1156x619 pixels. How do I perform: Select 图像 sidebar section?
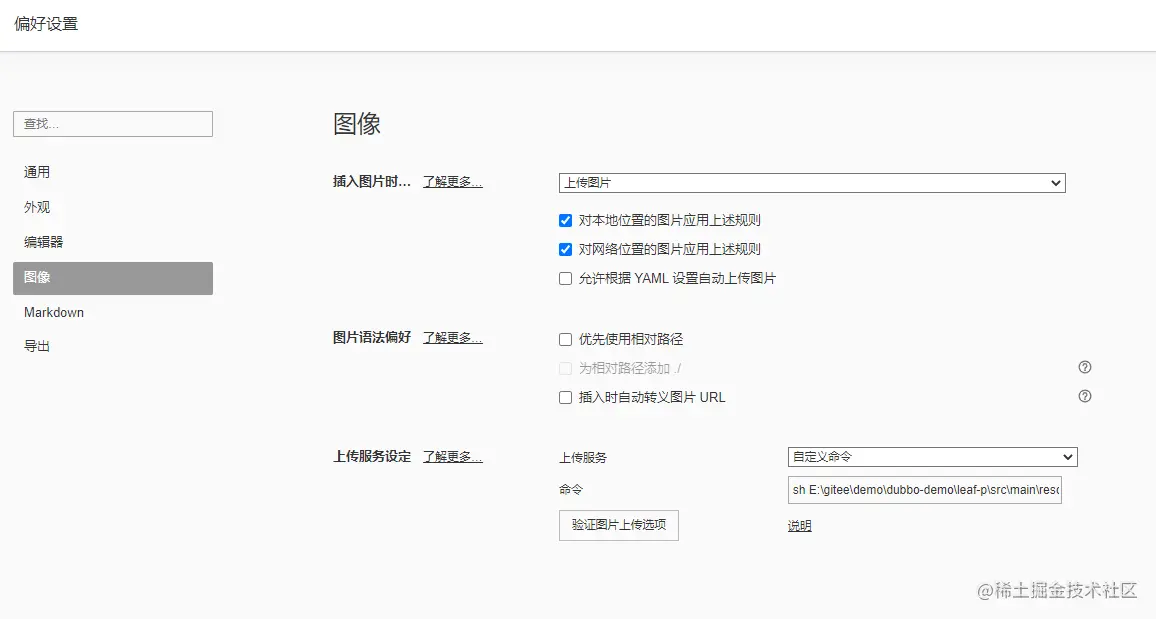pos(113,278)
